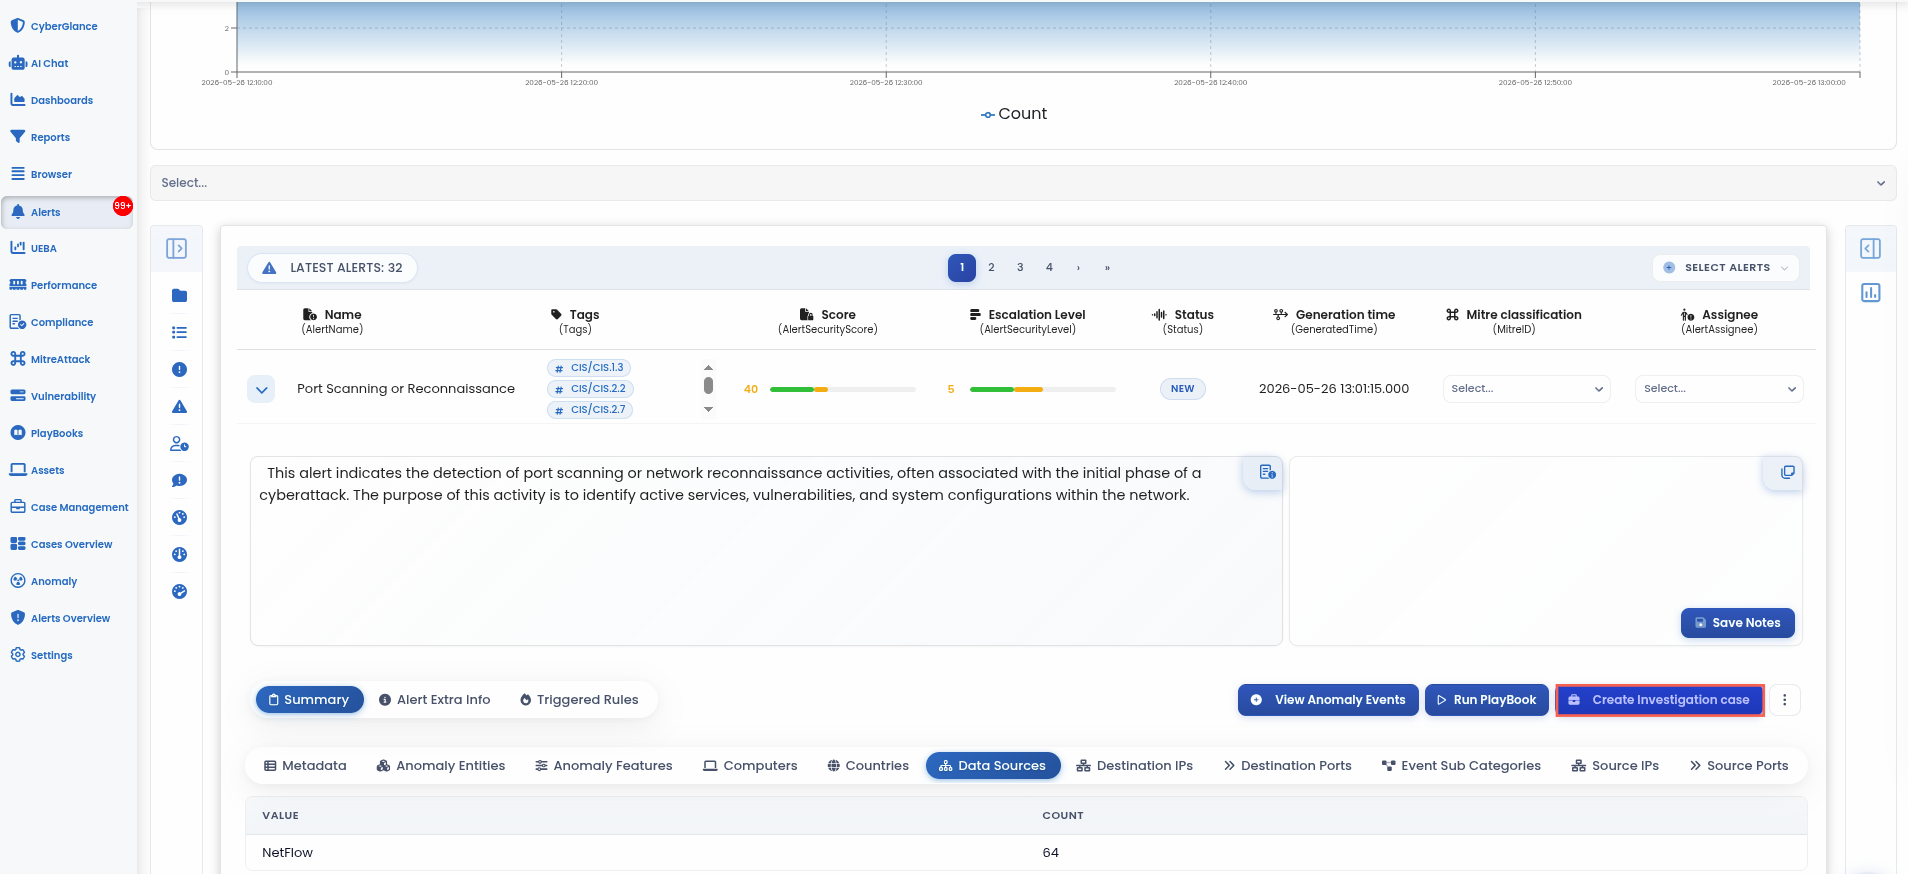
Task: Click Create Investigation case button
Action: coord(1659,700)
